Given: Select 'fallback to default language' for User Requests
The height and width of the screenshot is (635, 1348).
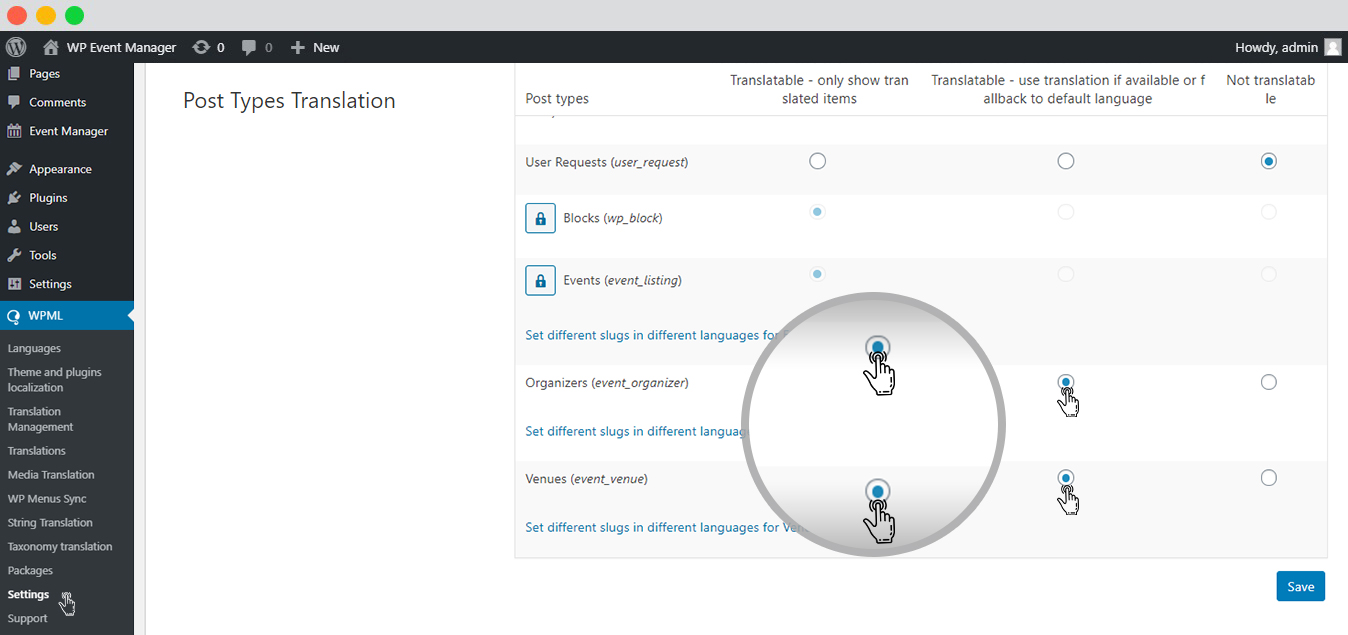Looking at the screenshot, I should coord(1066,161).
